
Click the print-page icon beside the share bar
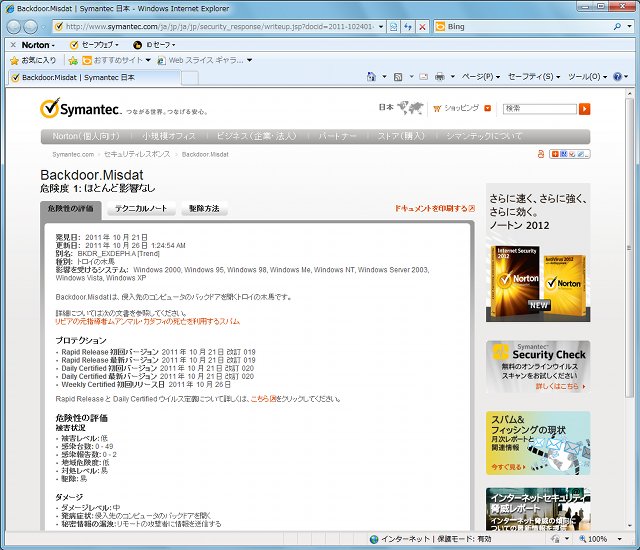coord(541,154)
